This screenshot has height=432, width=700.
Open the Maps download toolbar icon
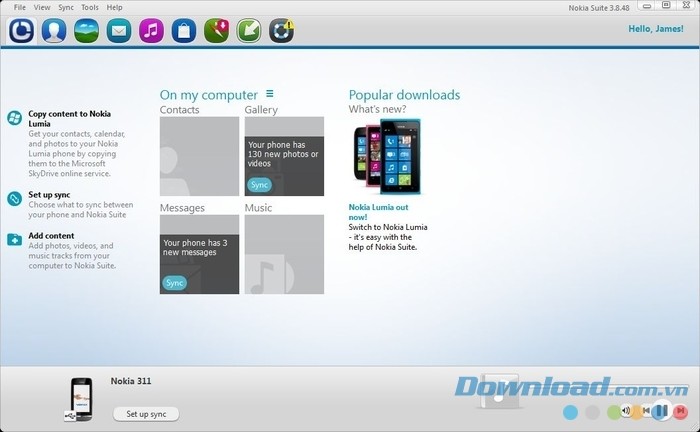pyautogui.click(x=215, y=31)
